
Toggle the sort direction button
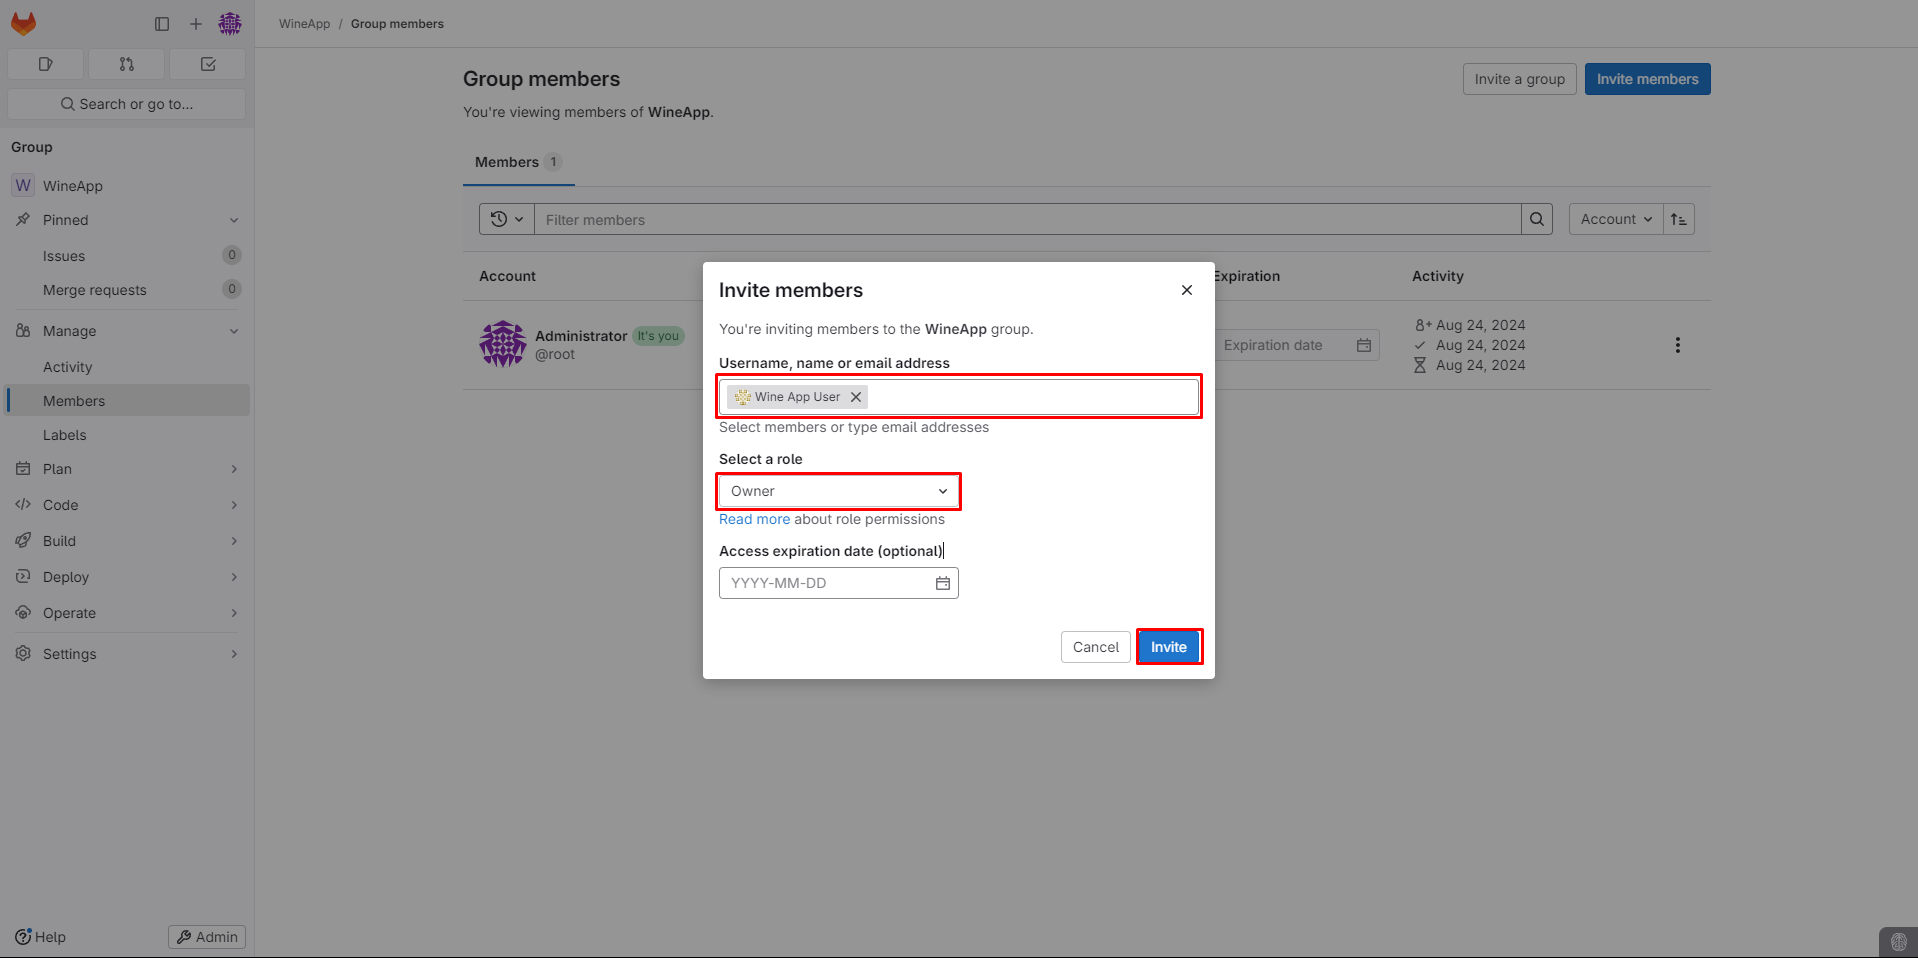pyautogui.click(x=1679, y=219)
